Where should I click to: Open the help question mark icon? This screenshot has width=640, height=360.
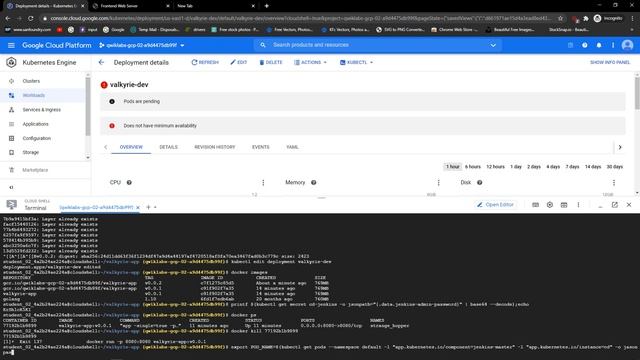click(x=584, y=45)
